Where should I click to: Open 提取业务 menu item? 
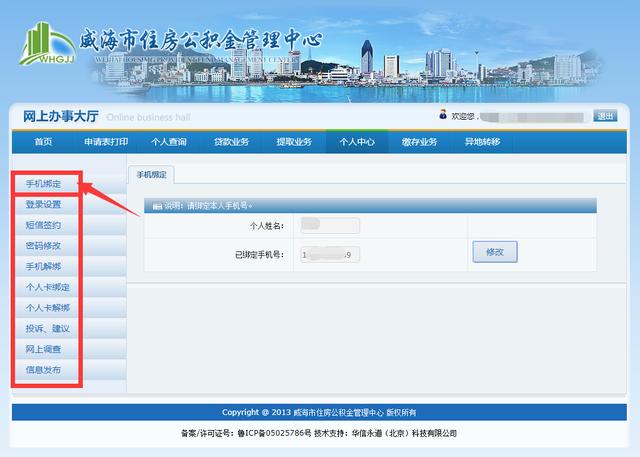click(x=294, y=142)
